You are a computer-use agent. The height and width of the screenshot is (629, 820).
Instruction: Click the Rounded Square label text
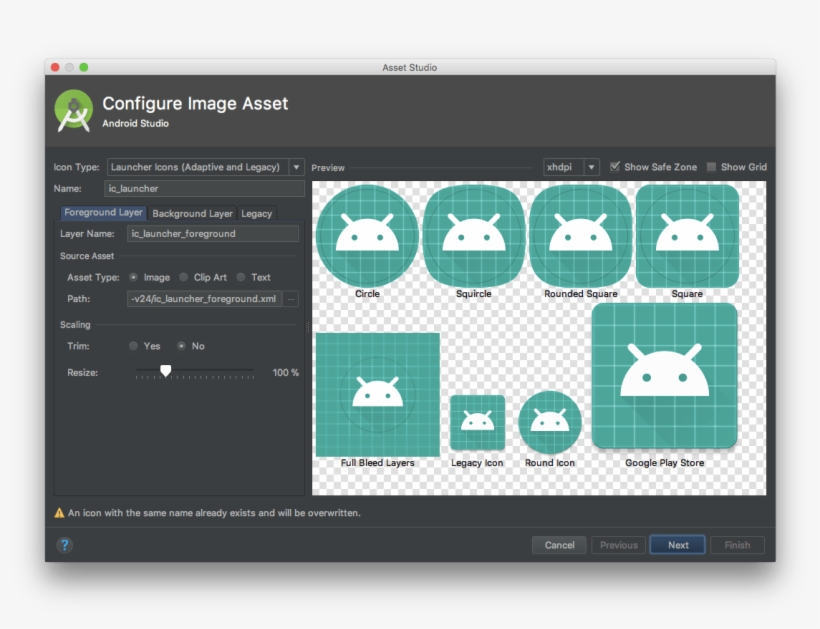tap(580, 294)
